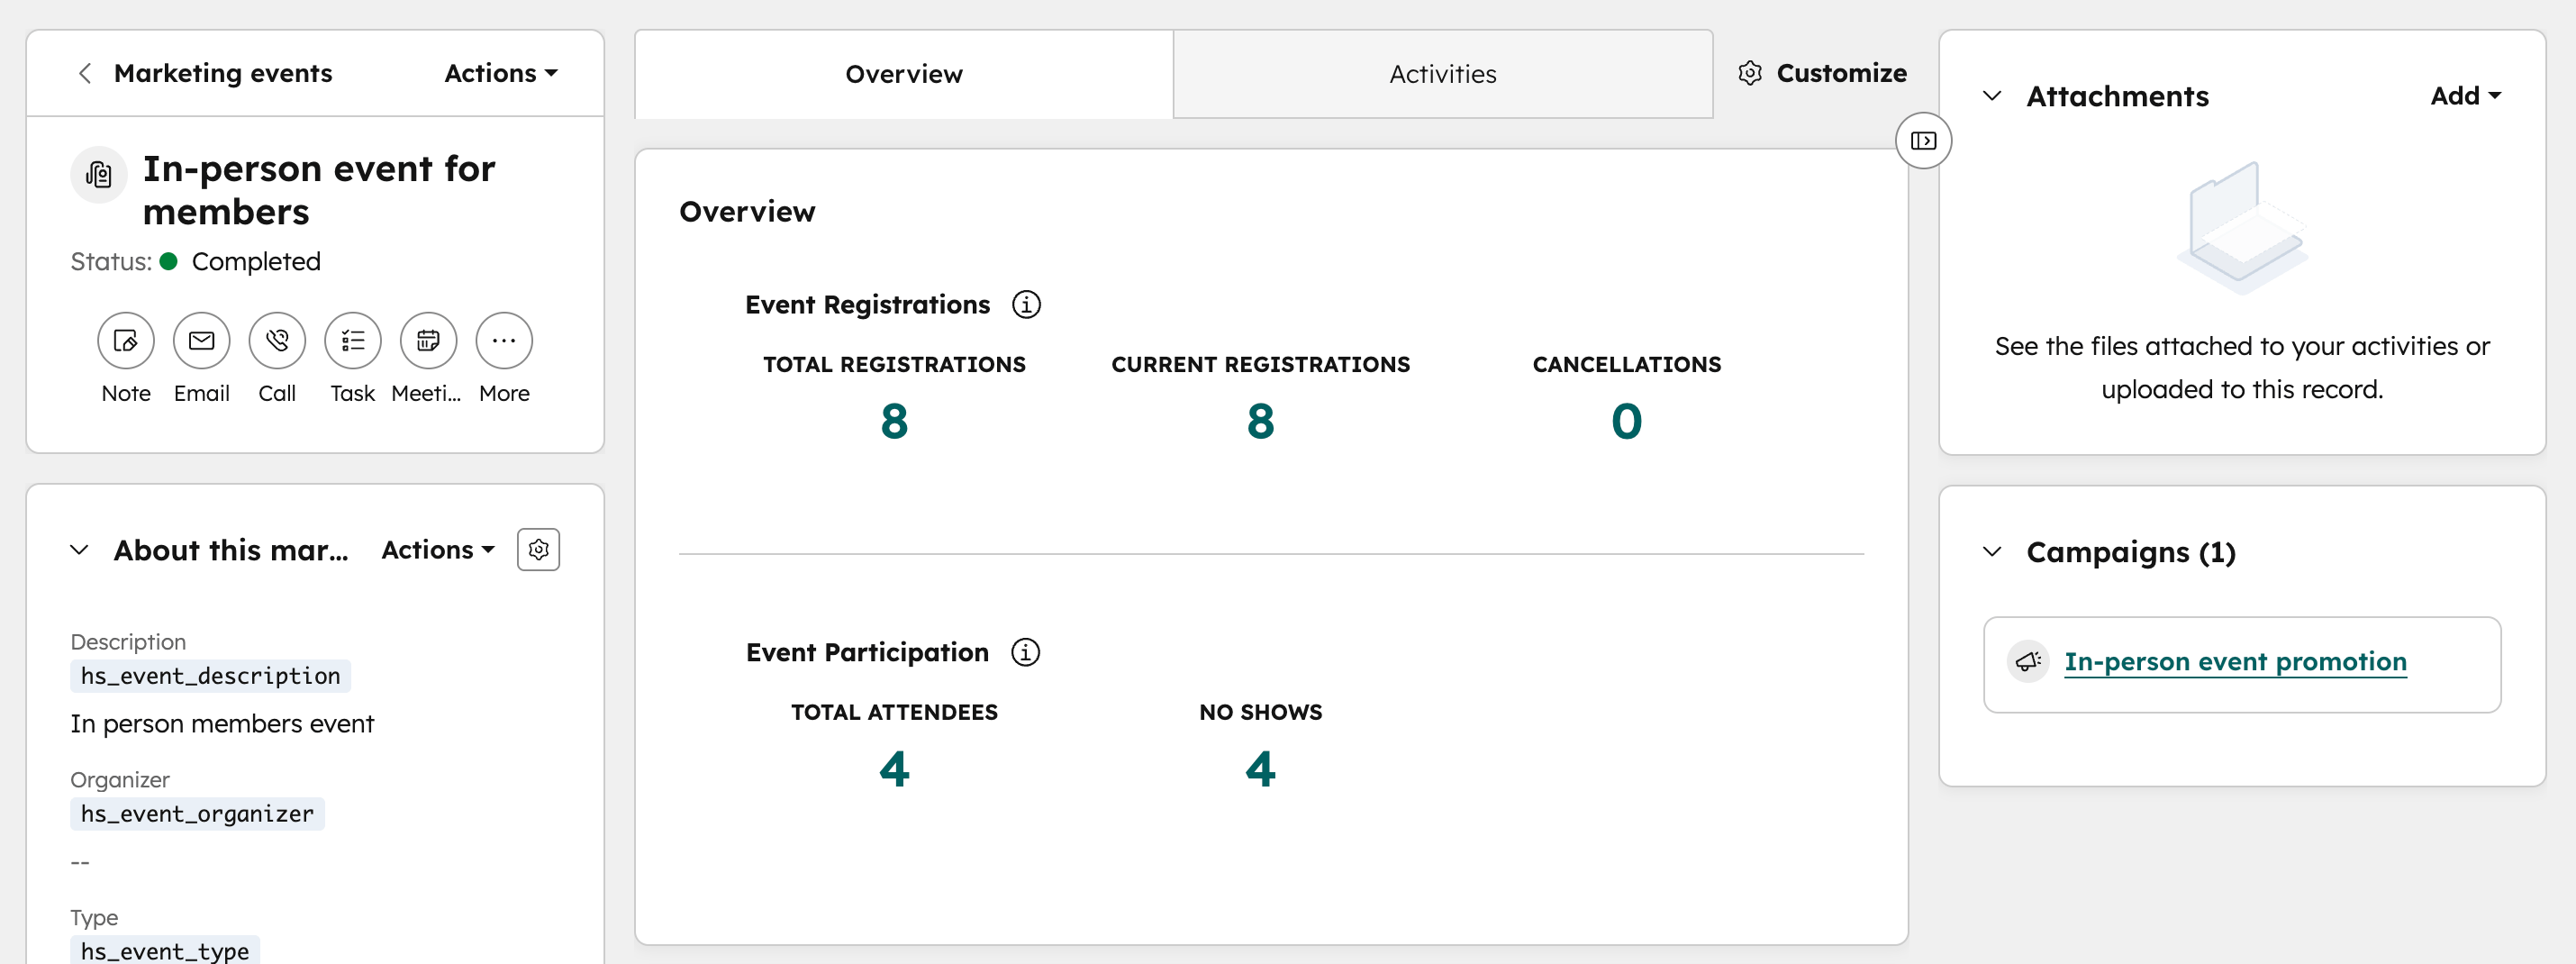
Task: Collapse the Campaigns section
Action: 1991,551
